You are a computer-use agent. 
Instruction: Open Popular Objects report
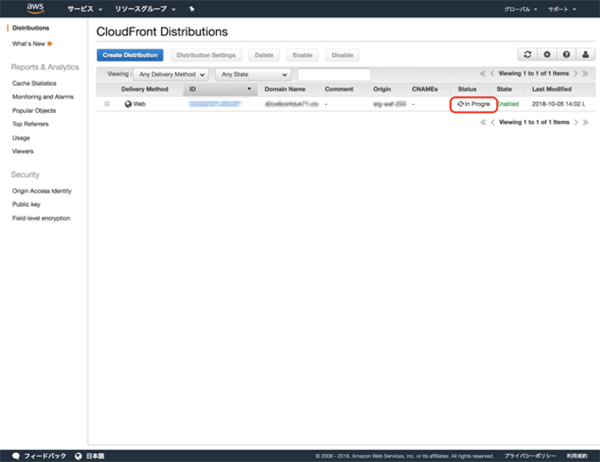[34, 111]
